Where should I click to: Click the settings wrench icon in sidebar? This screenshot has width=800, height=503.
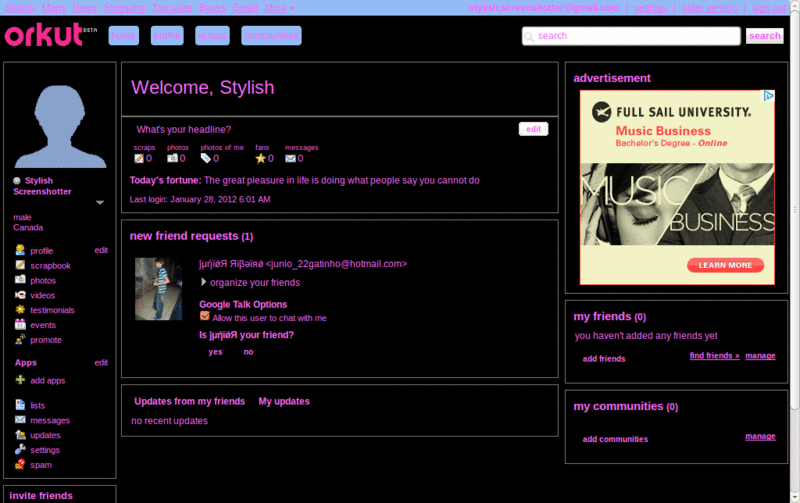[x=20, y=449]
